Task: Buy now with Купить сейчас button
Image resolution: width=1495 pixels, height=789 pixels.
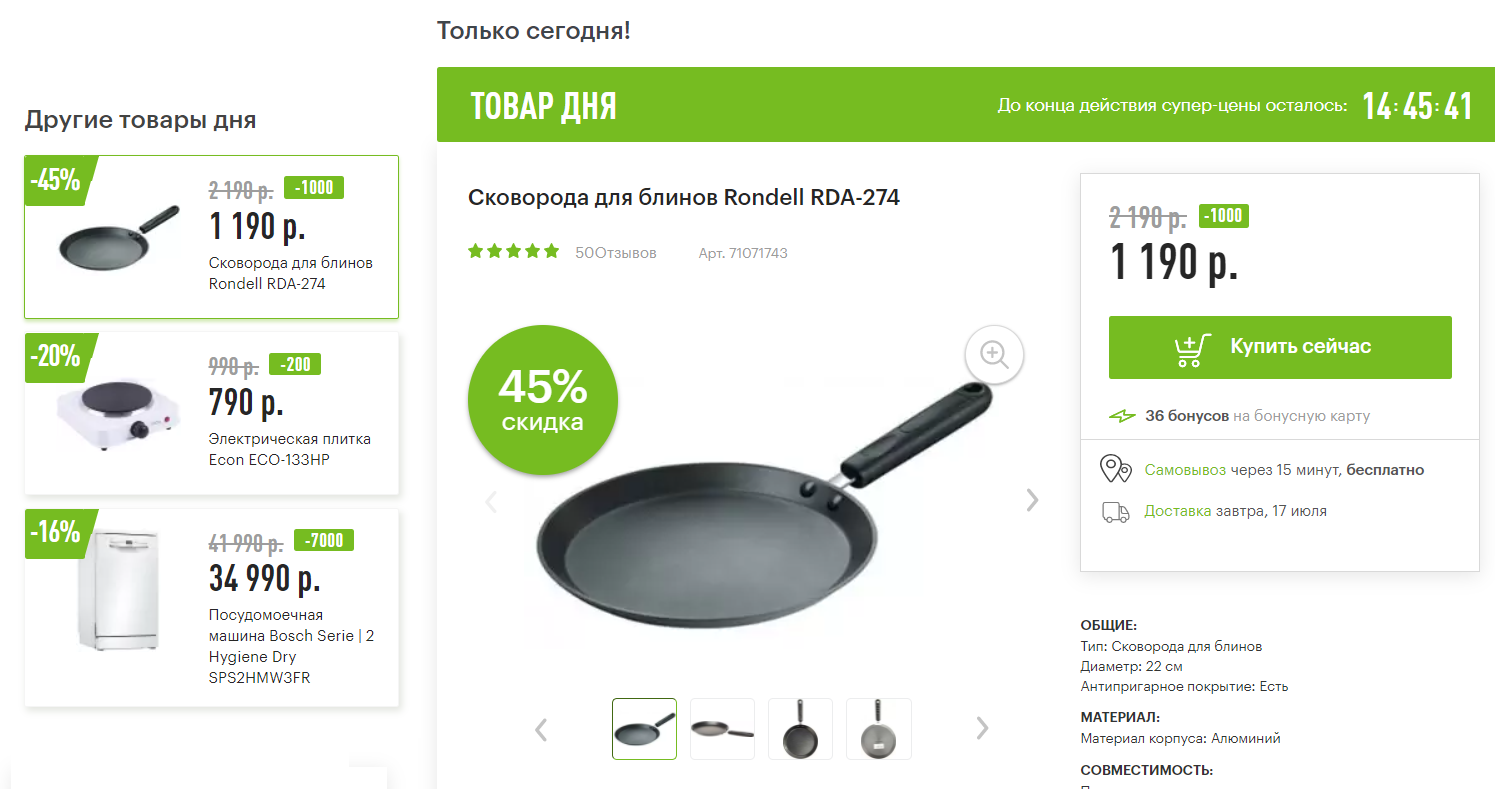Action: click(1280, 347)
